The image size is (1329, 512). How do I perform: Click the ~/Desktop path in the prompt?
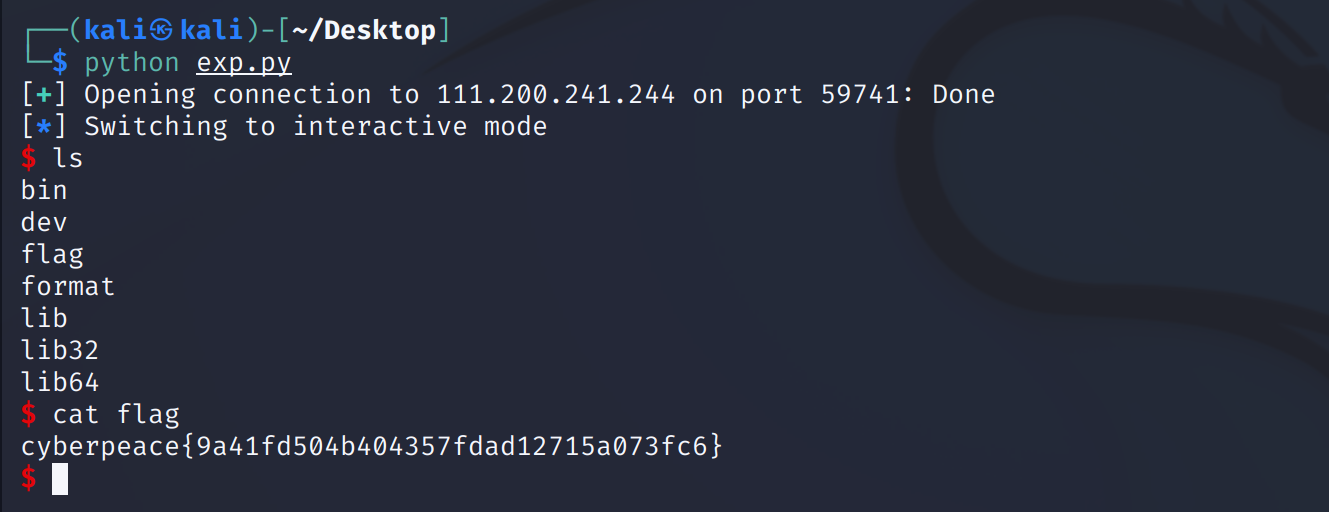point(364,31)
